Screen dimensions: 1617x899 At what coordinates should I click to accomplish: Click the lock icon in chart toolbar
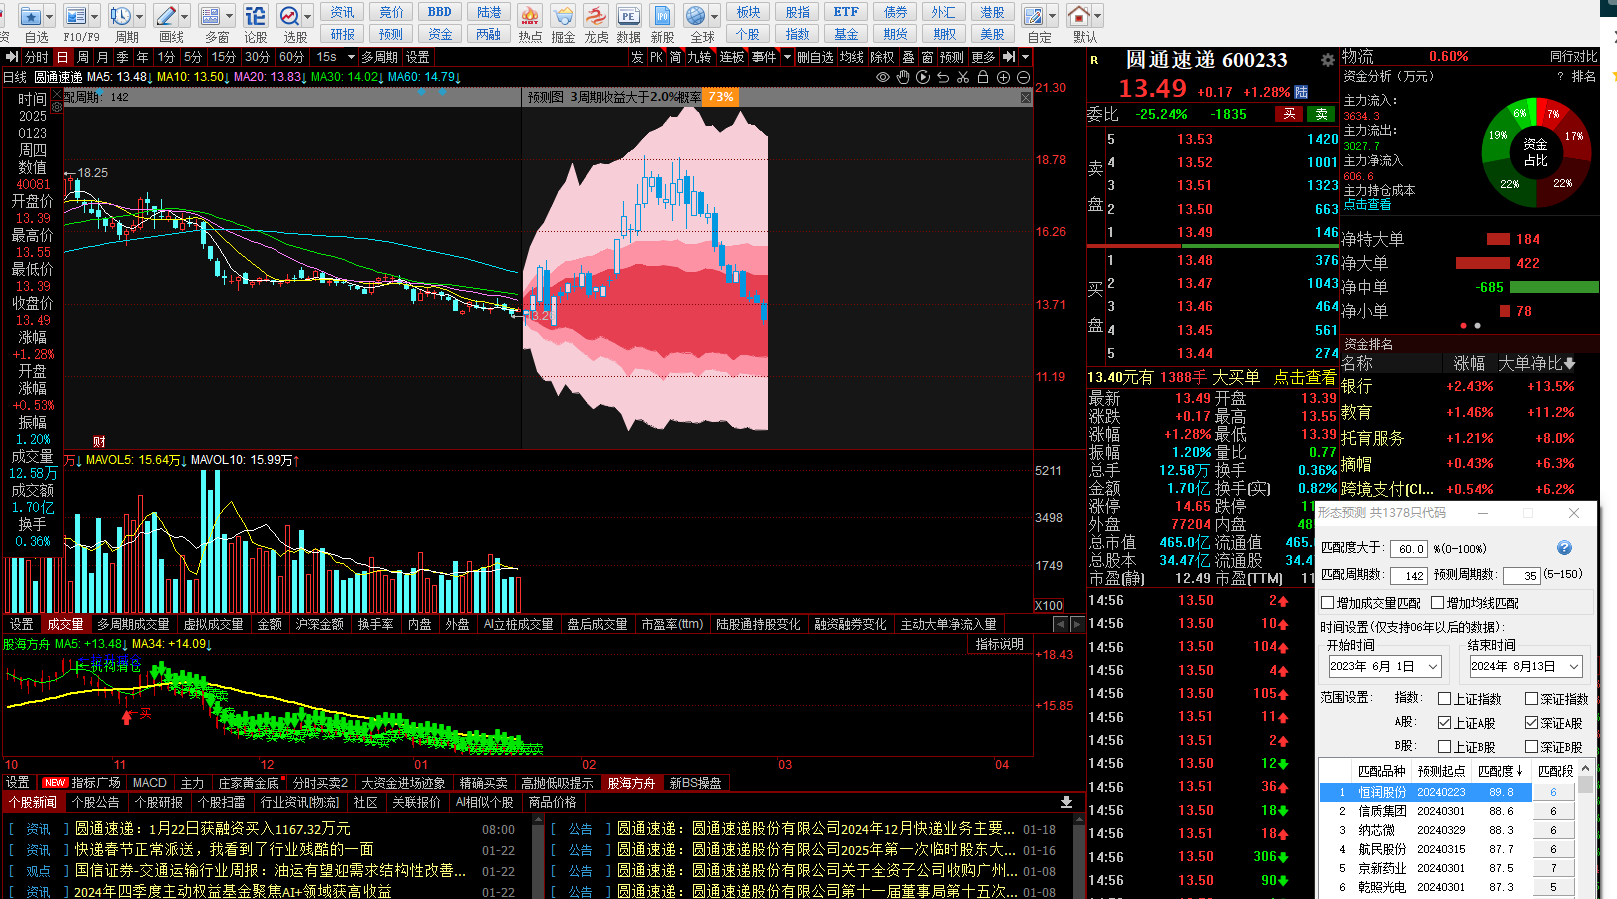(x=983, y=77)
